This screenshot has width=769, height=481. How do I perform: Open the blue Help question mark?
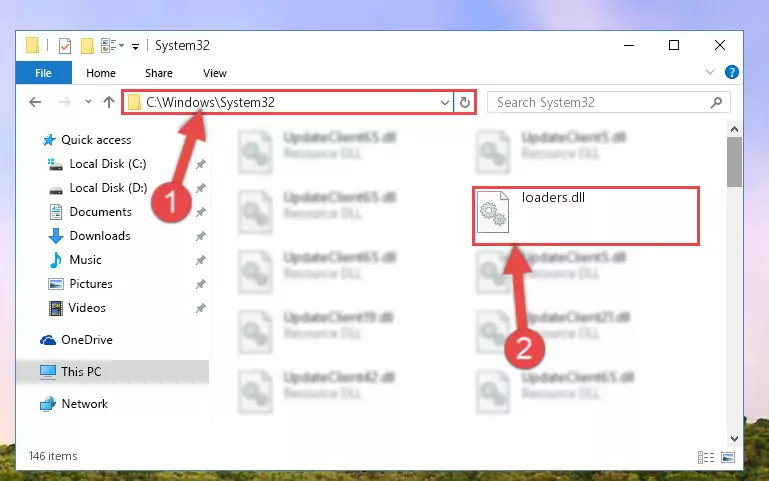732,73
